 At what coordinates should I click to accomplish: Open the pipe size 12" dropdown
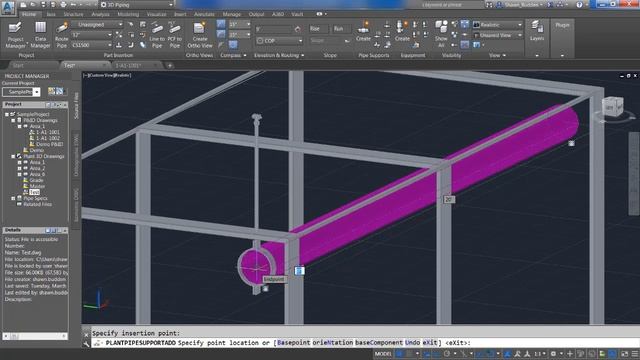pos(92,35)
